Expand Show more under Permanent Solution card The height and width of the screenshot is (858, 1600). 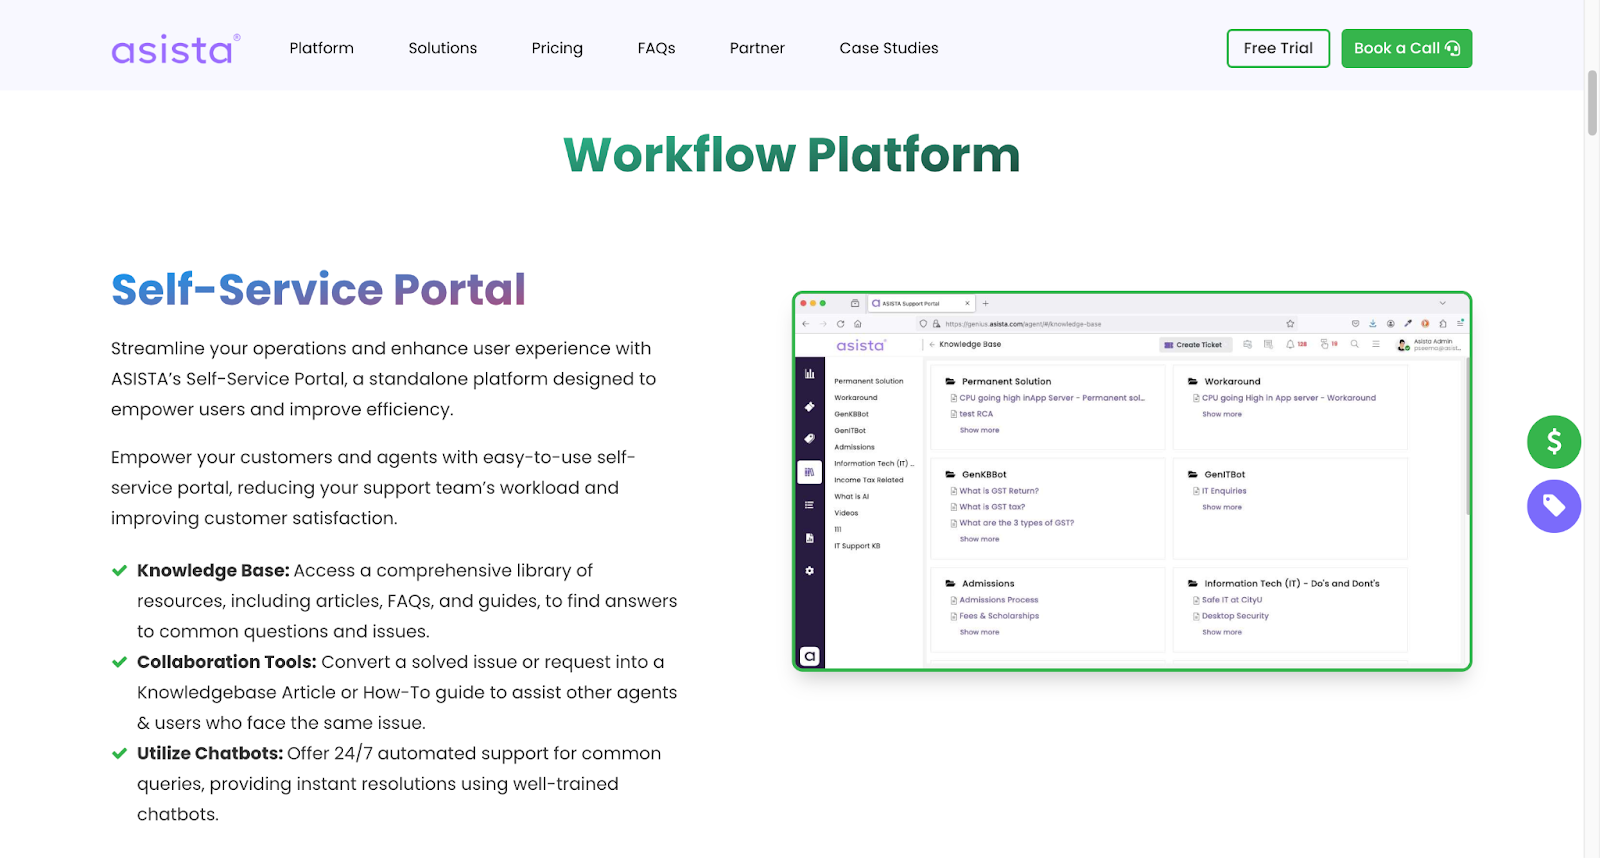pos(980,430)
